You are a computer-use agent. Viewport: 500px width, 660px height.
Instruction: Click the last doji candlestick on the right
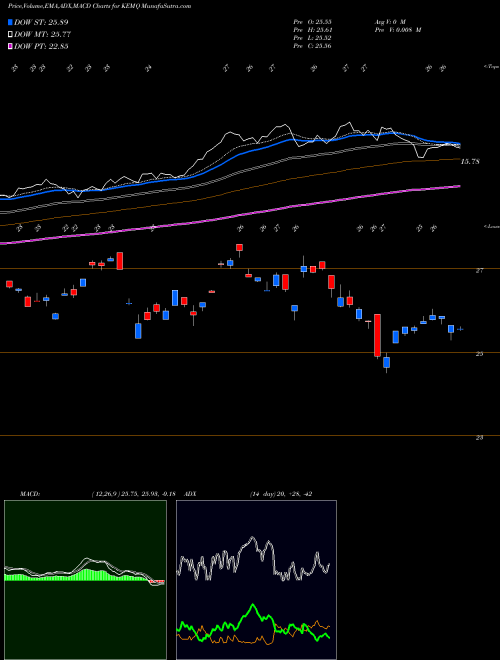pyautogui.click(x=460, y=329)
